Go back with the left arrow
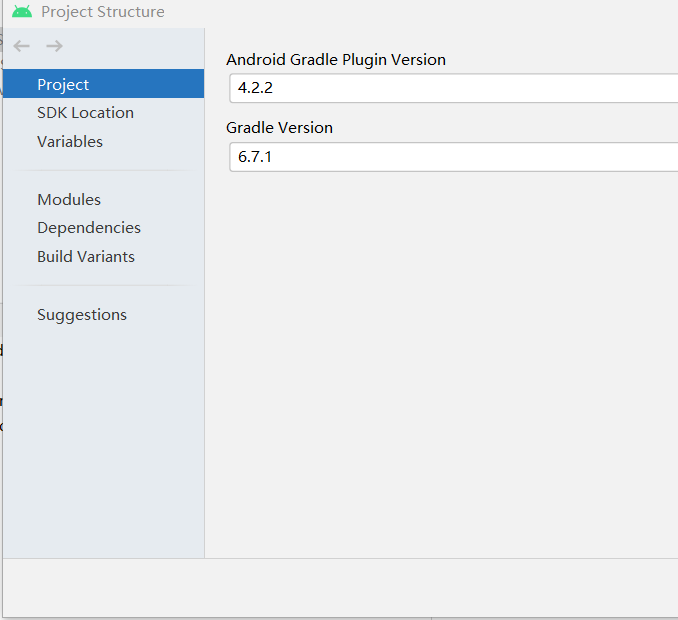 (x=22, y=46)
